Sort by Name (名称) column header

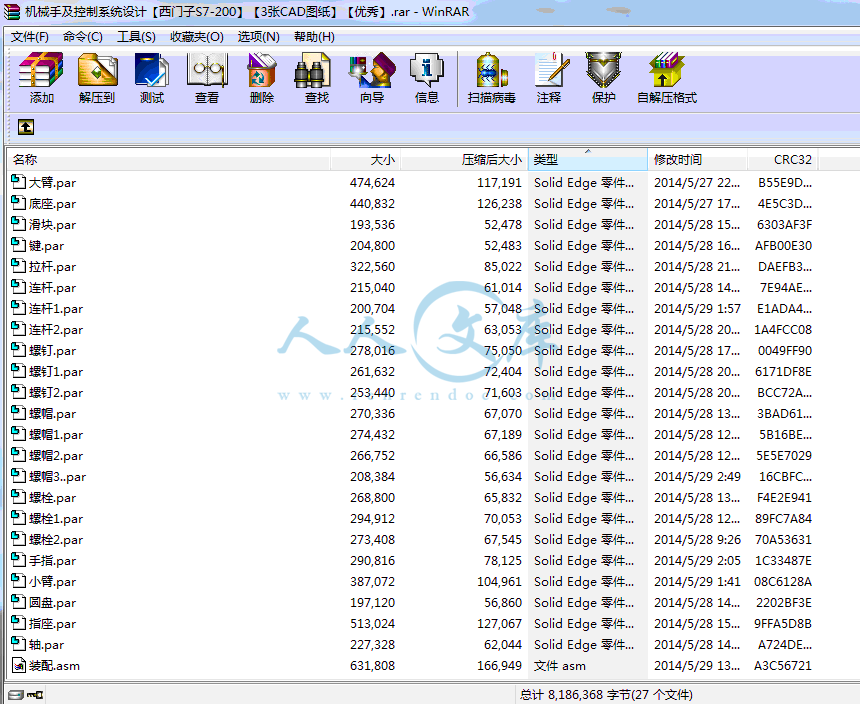pyautogui.click(x=169, y=160)
